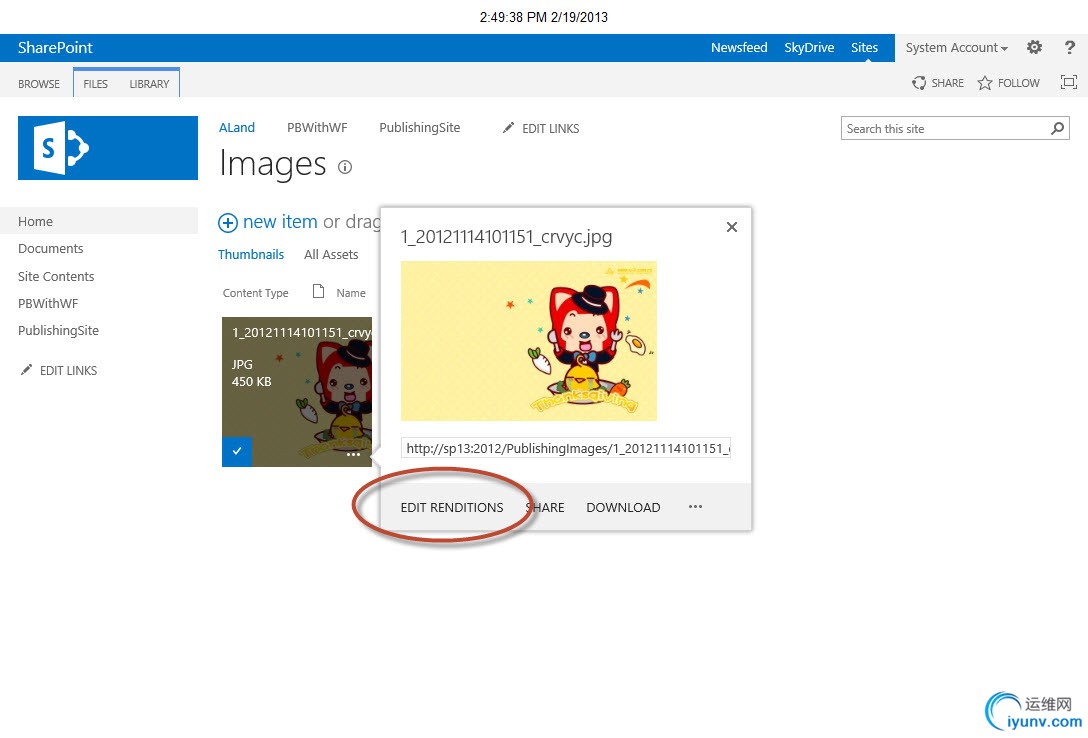Viewport: 1088px width, 738px height.
Task: Click the plus icon for new item
Action: [x=228, y=223]
